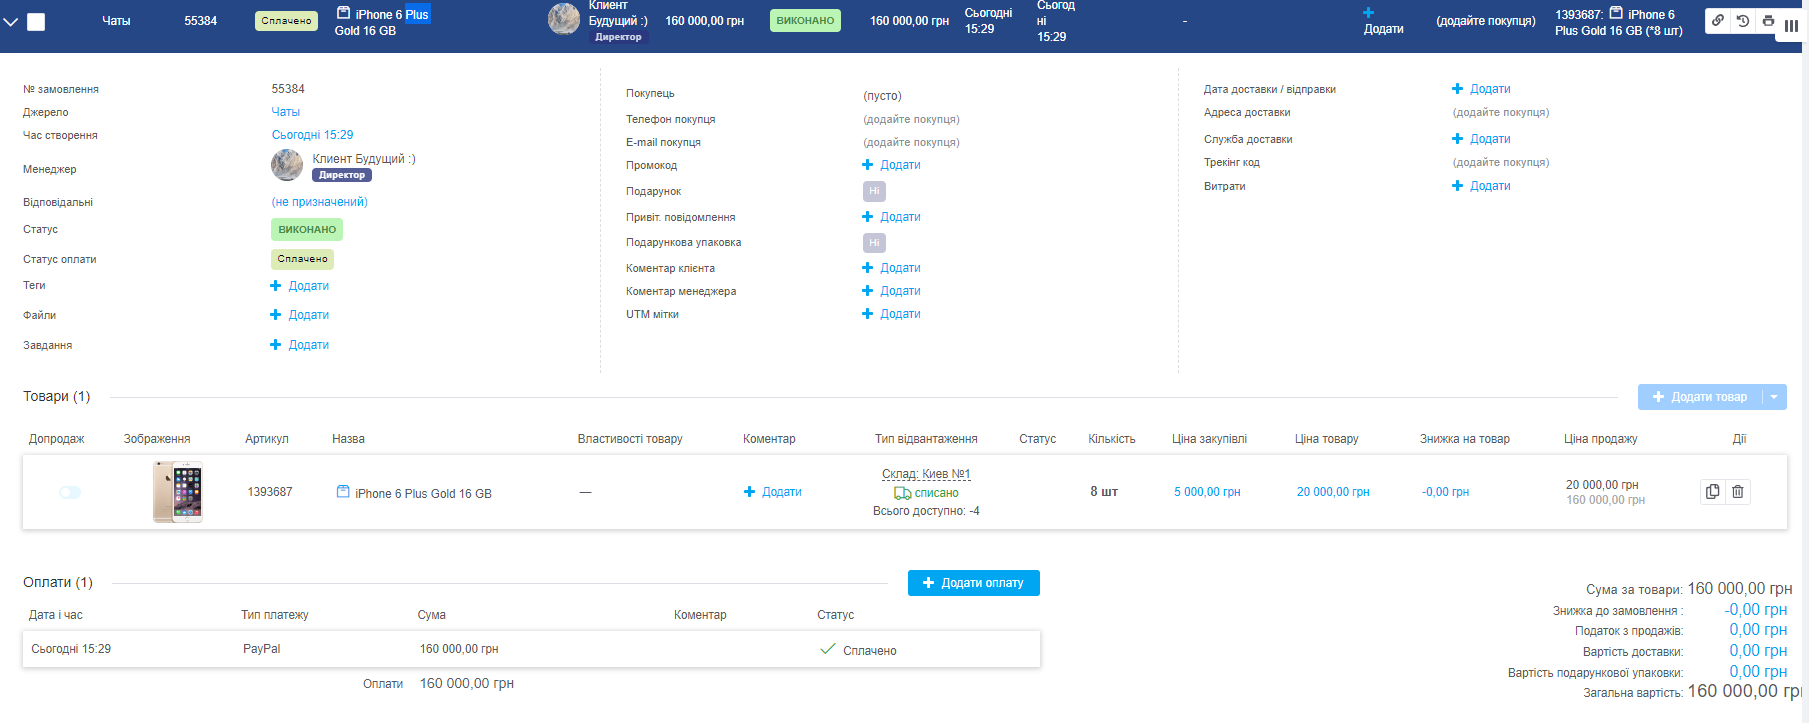Viewport: 1809px width, 723px height.
Task: Click the manager avatar next to Клиент Будущий
Action: point(287,165)
